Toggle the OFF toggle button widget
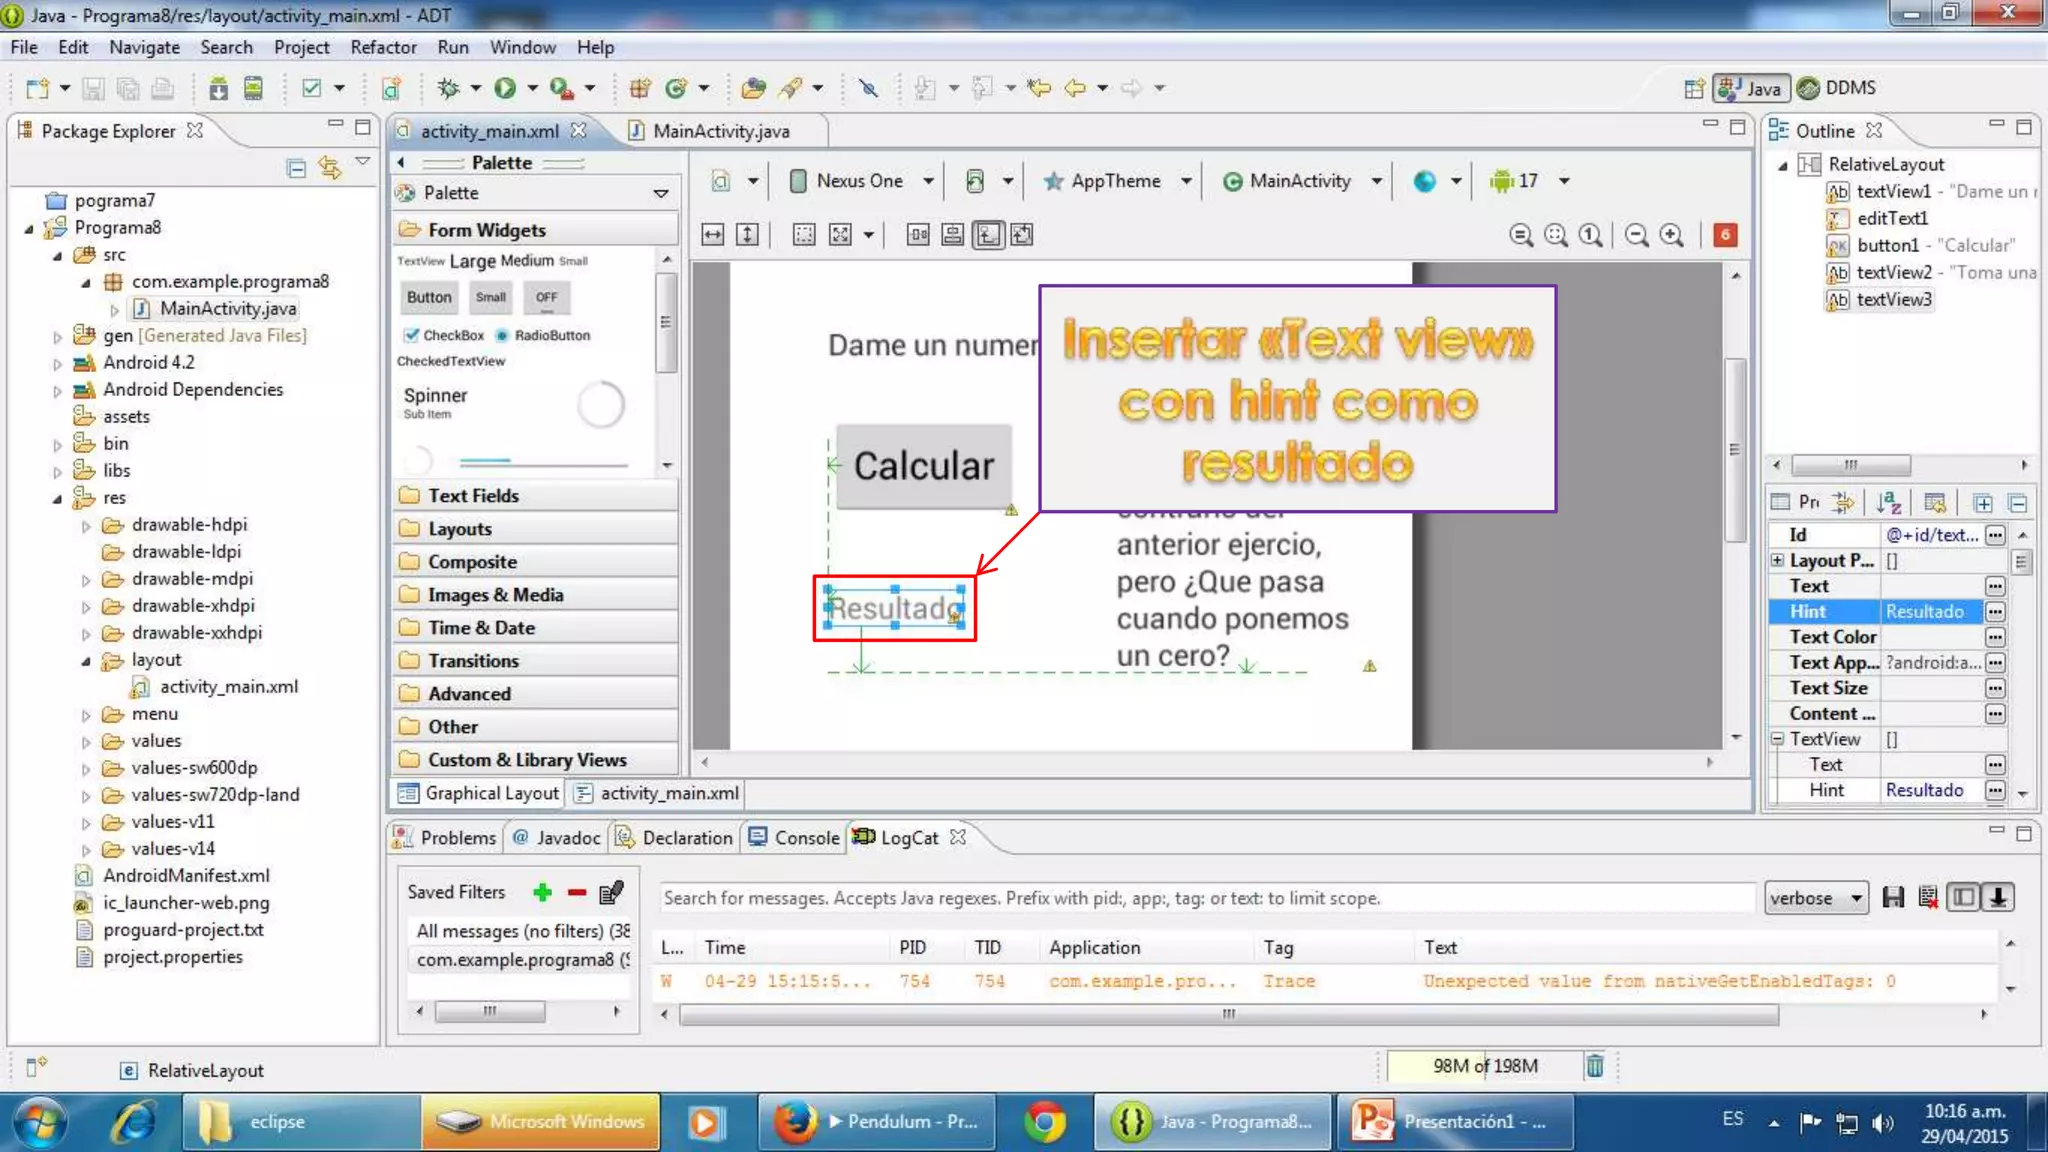This screenshot has height=1152, width=2048. (x=546, y=297)
